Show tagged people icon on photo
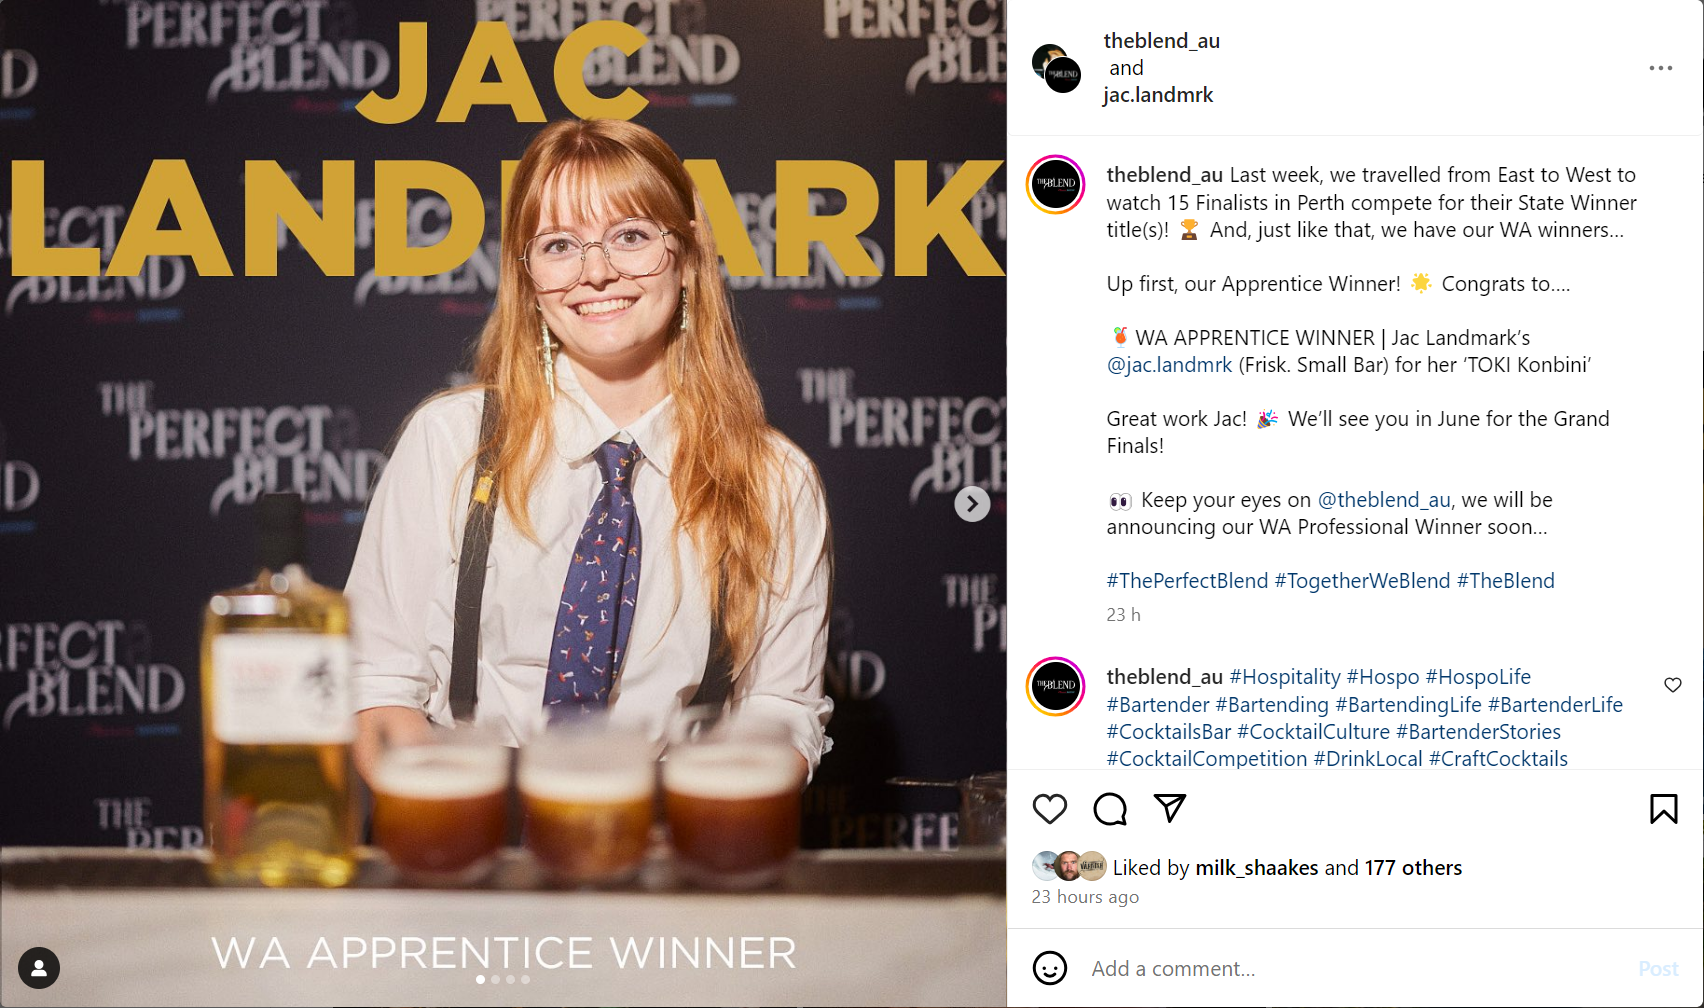The width and height of the screenshot is (1704, 1008). click(x=39, y=968)
